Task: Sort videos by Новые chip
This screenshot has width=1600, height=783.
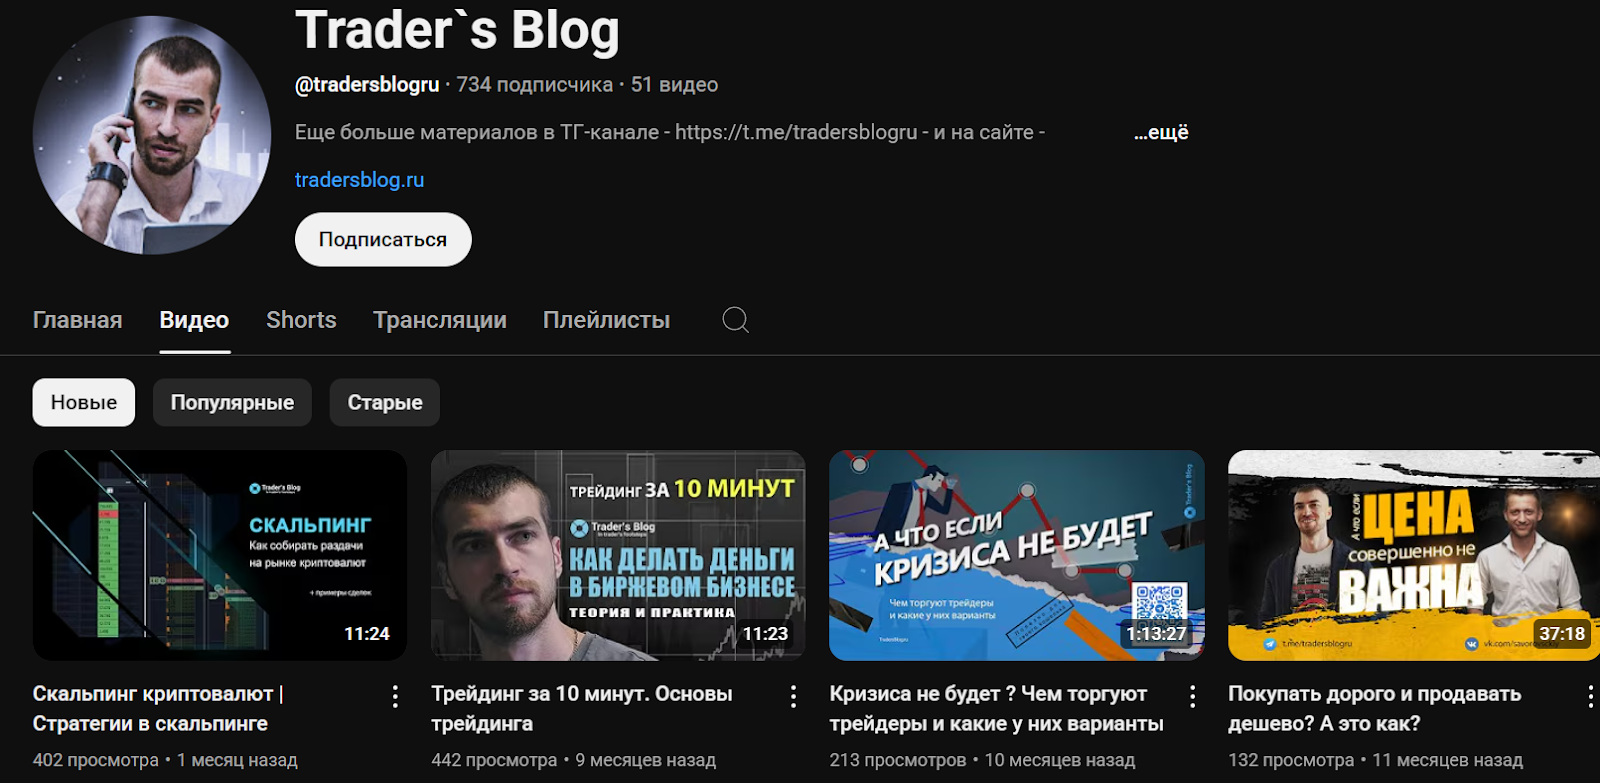Action: point(84,402)
